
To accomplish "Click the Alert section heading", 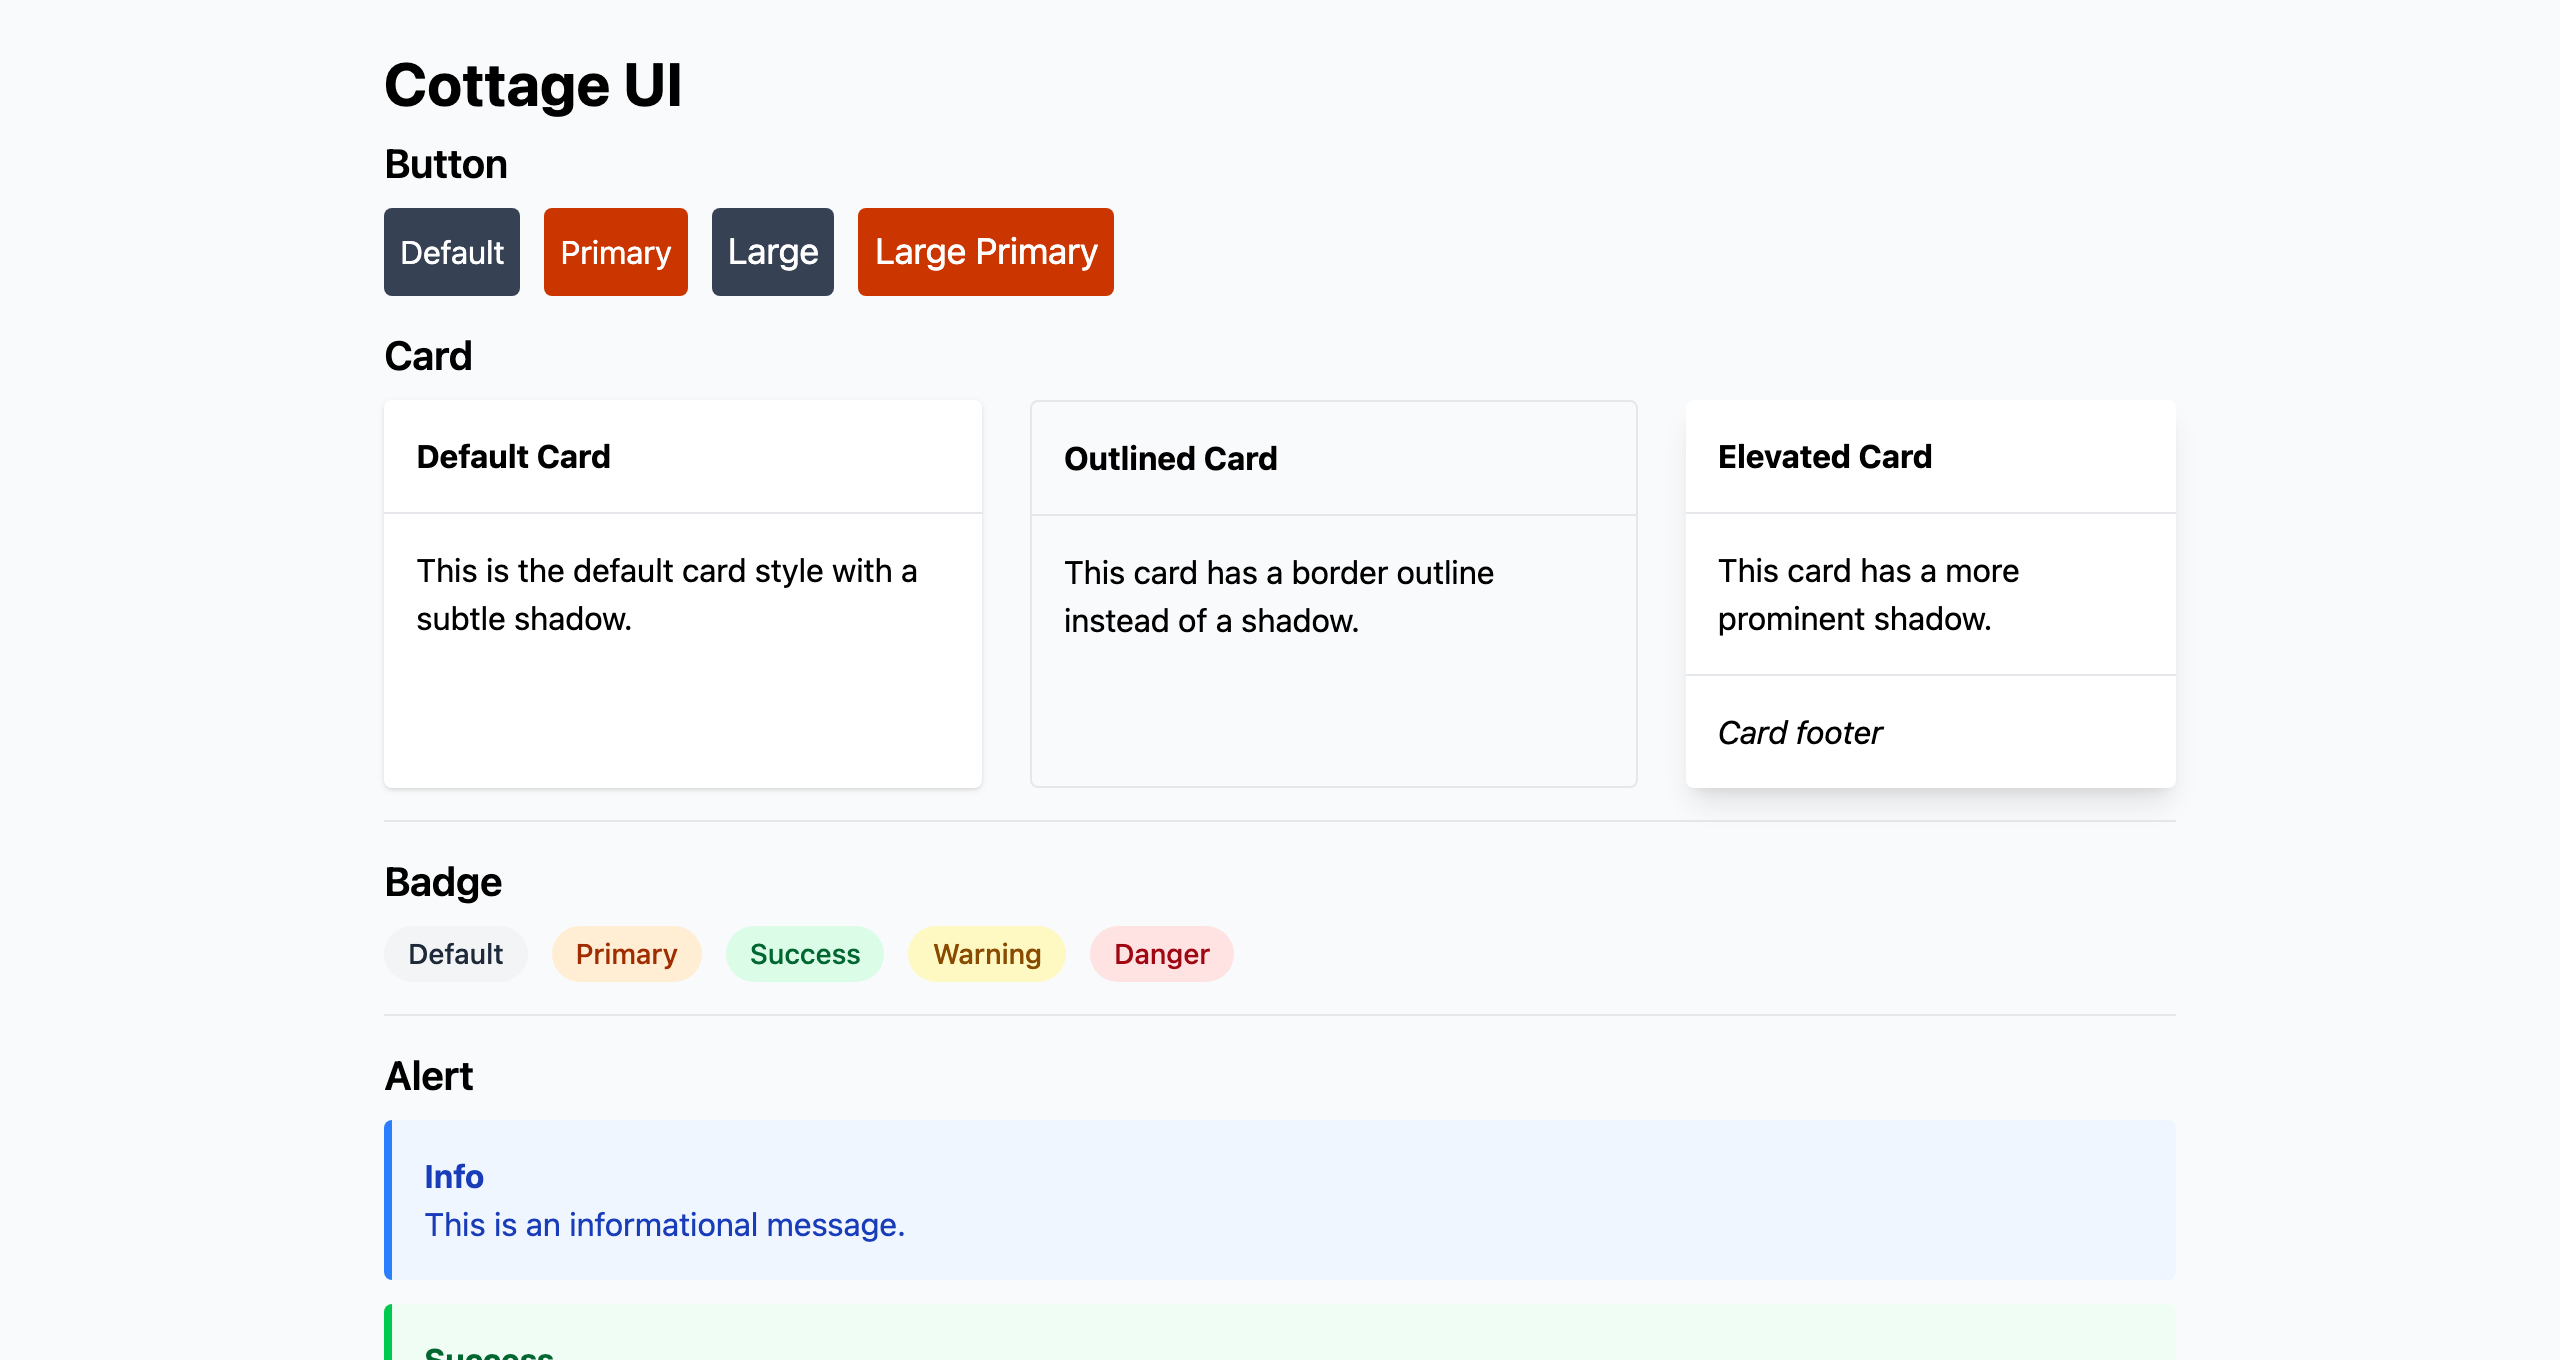I will click(x=429, y=1075).
